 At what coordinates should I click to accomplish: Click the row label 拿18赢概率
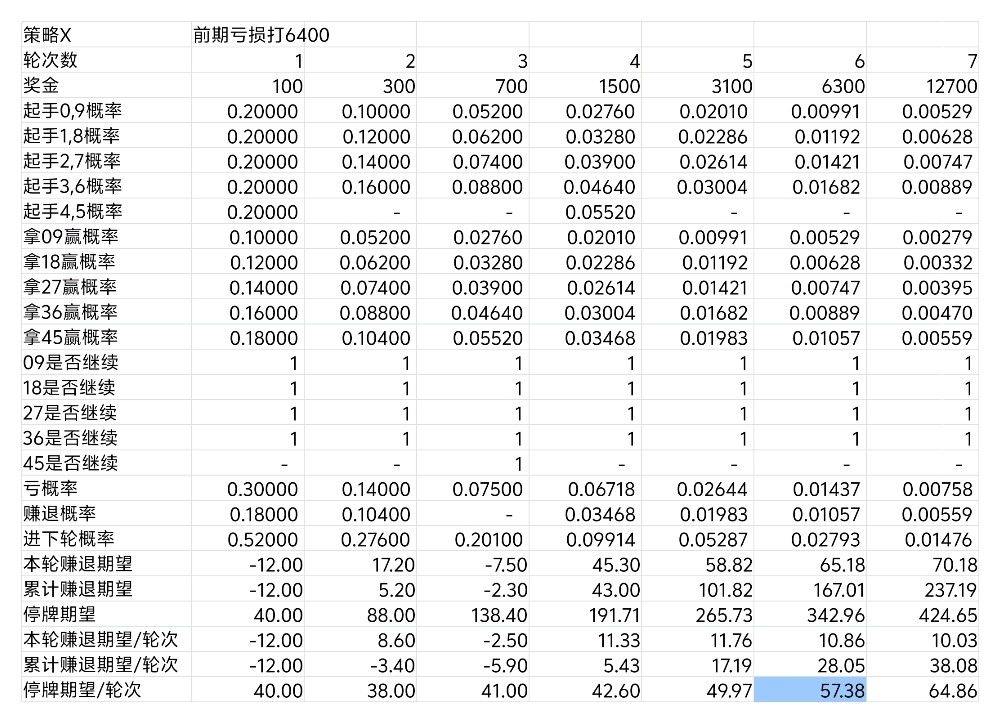click(x=69, y=262)
